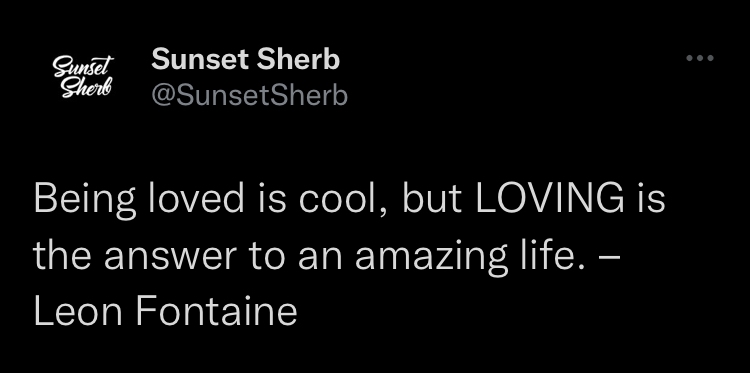Select the word 'Sherb' in the display name
The width and height of the screenshot is (750, 373).
tap(298, 60)
